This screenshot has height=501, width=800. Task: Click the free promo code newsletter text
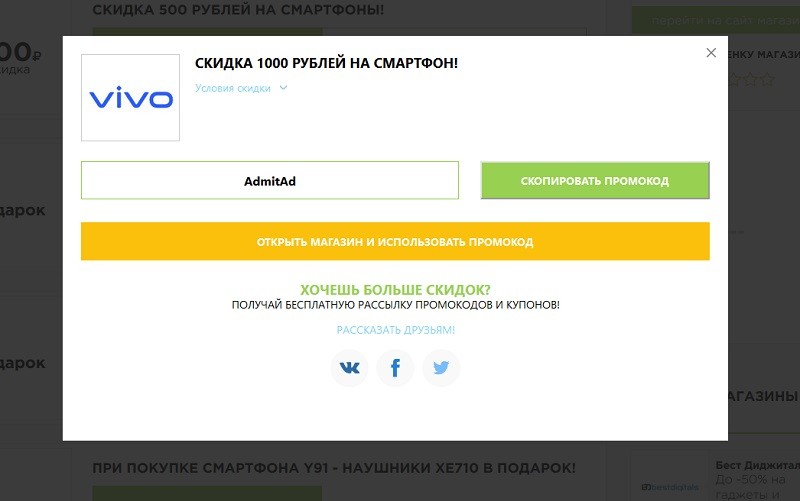click(395, 305)
